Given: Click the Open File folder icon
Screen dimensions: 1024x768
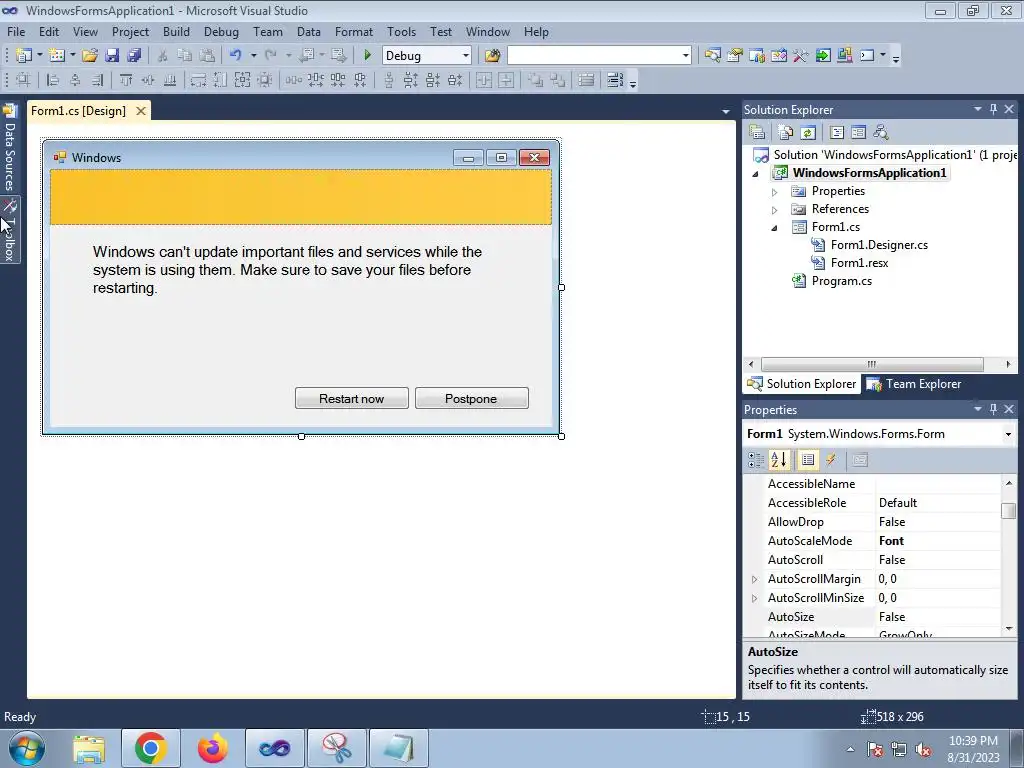Looking at the screenshot, I should 90,56.
